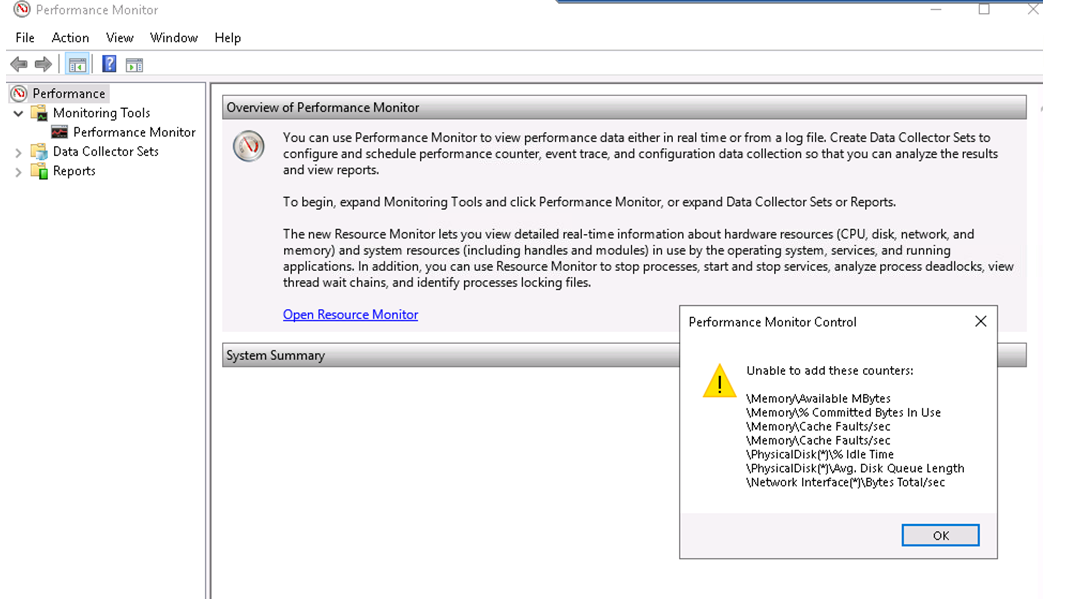Open the Action menu
This screenshot has width=1066, height=599.
(70, 37)
